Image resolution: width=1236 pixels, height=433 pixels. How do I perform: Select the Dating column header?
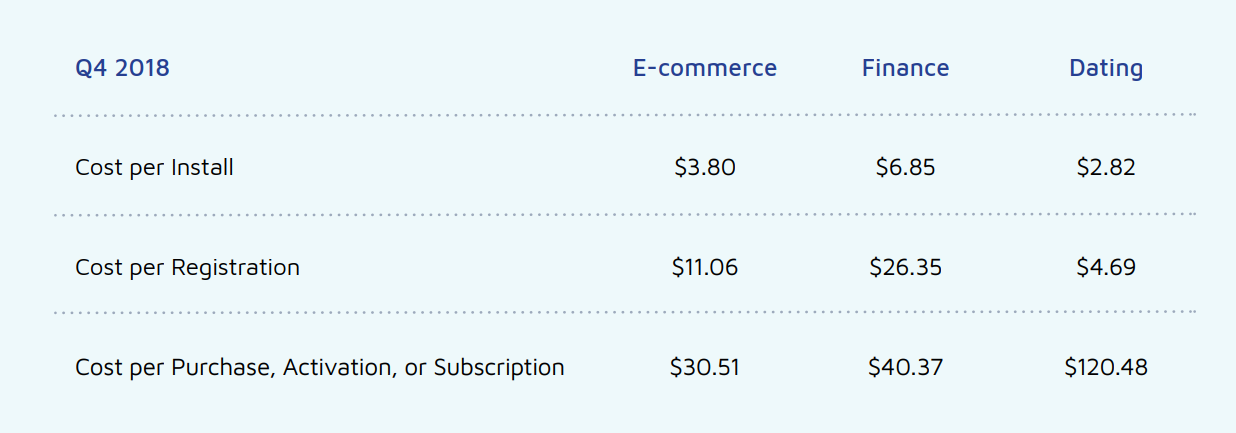tap(1105, 68)
